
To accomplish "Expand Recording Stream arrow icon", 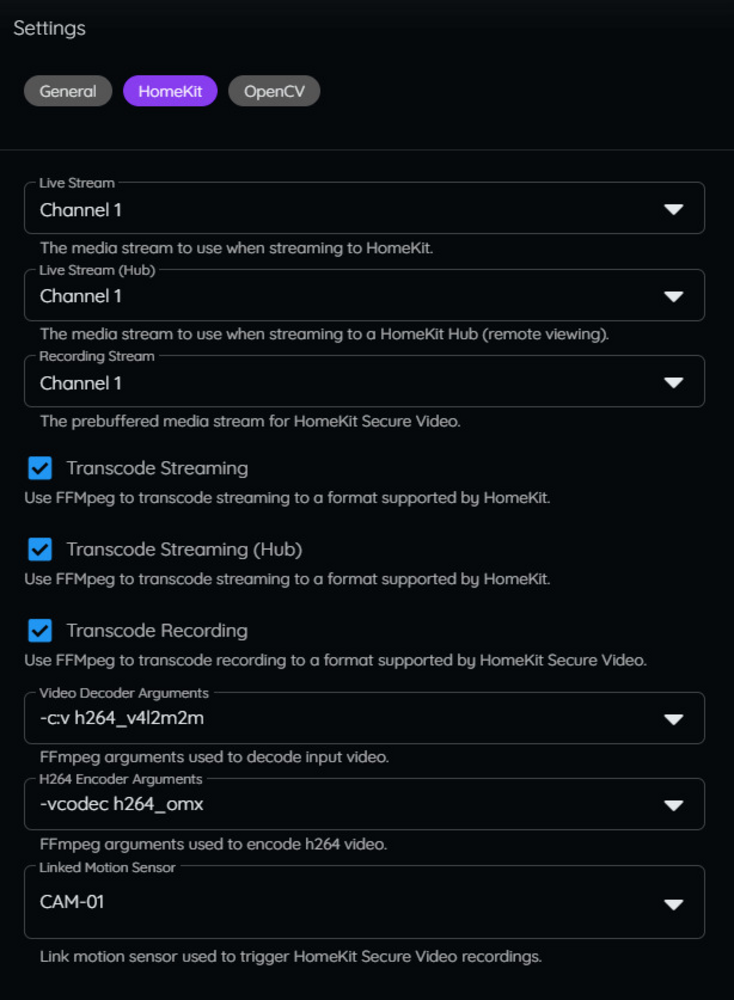I will [673, 383].
